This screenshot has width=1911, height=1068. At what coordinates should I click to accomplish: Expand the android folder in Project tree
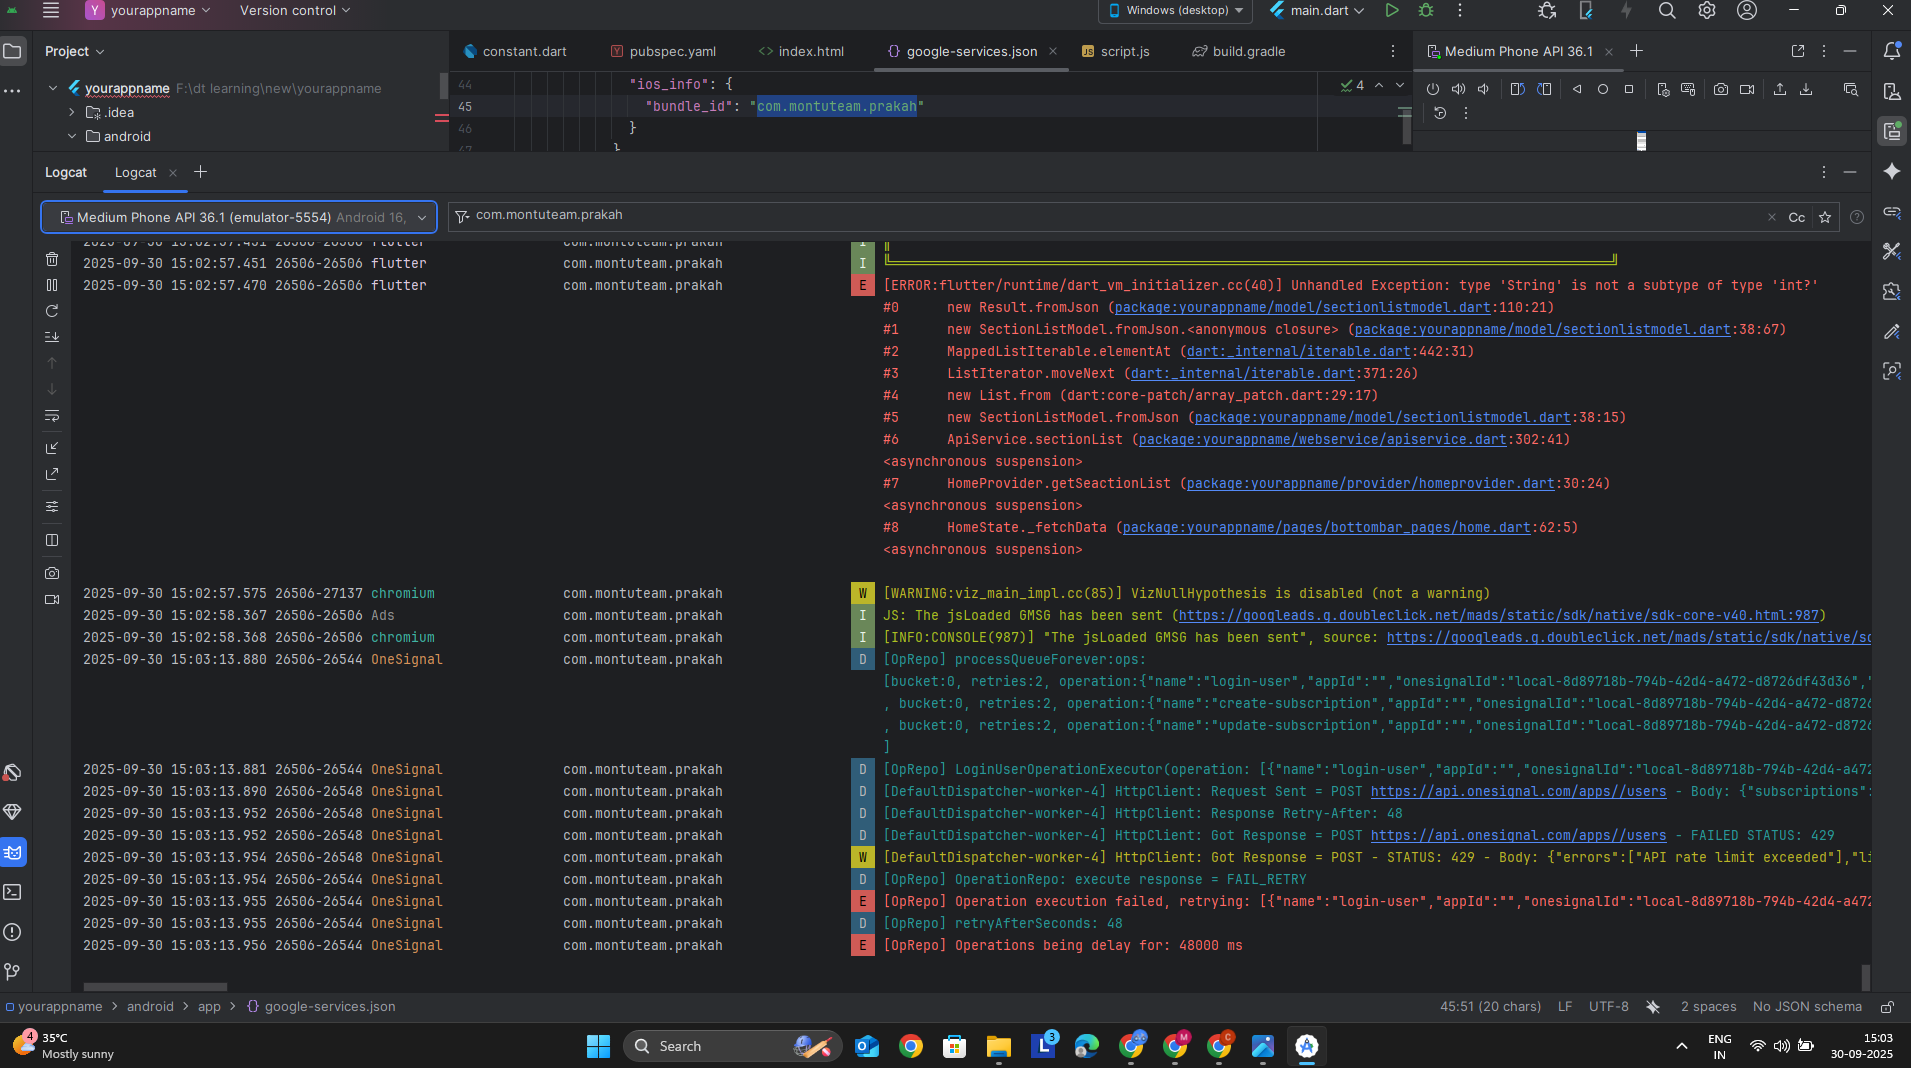[72, 136]
